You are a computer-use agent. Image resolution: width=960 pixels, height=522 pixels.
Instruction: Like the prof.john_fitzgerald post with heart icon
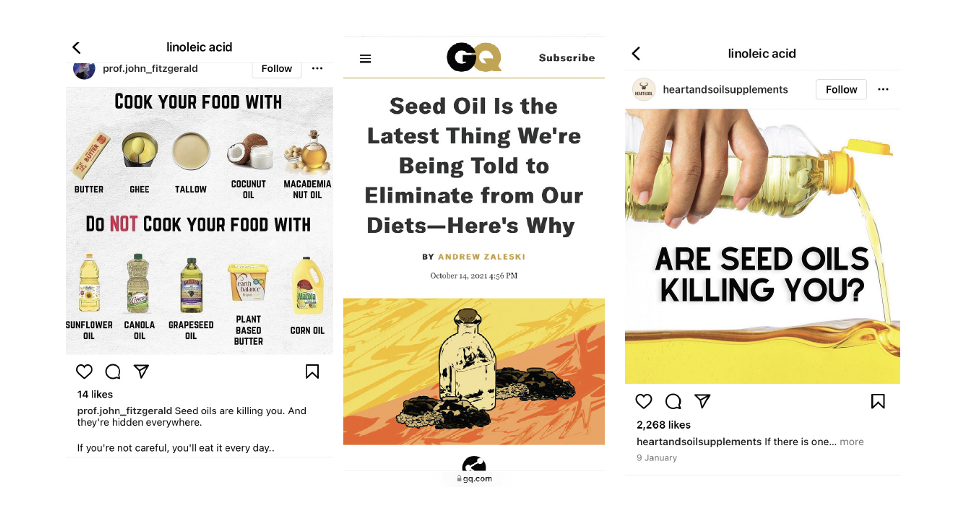click(x=84, y=371)
